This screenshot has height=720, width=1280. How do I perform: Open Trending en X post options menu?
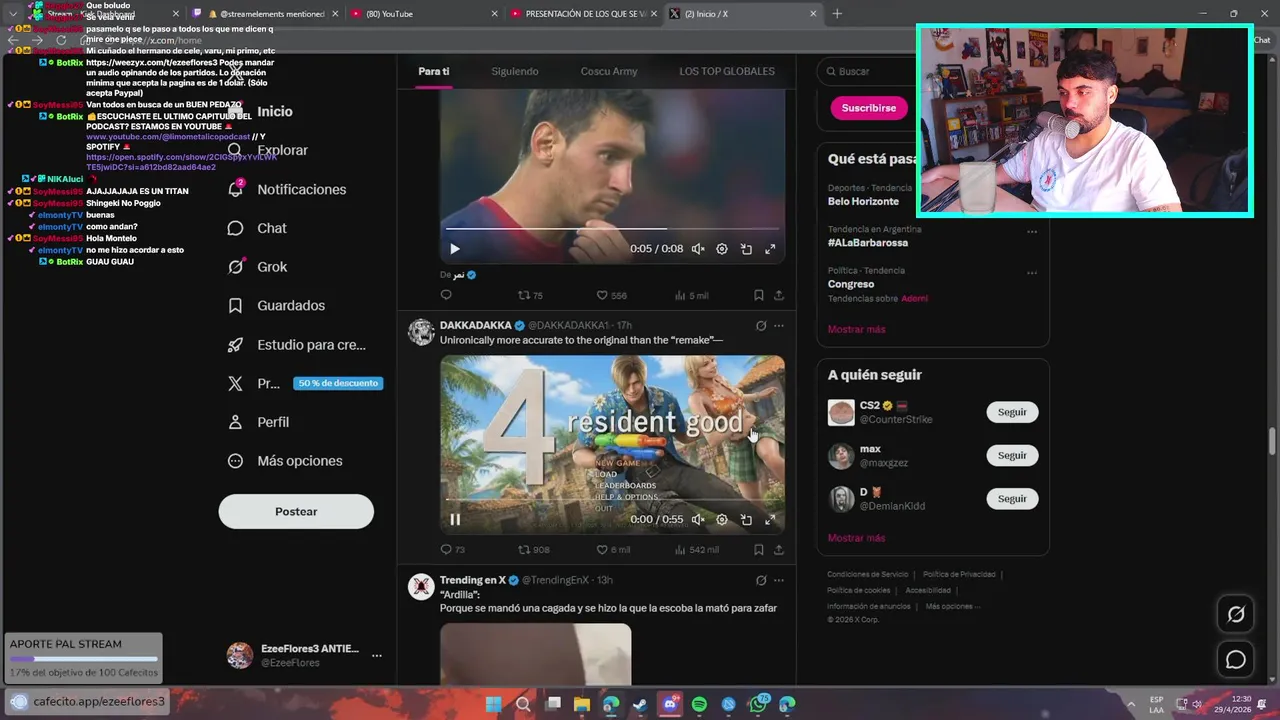779,580
